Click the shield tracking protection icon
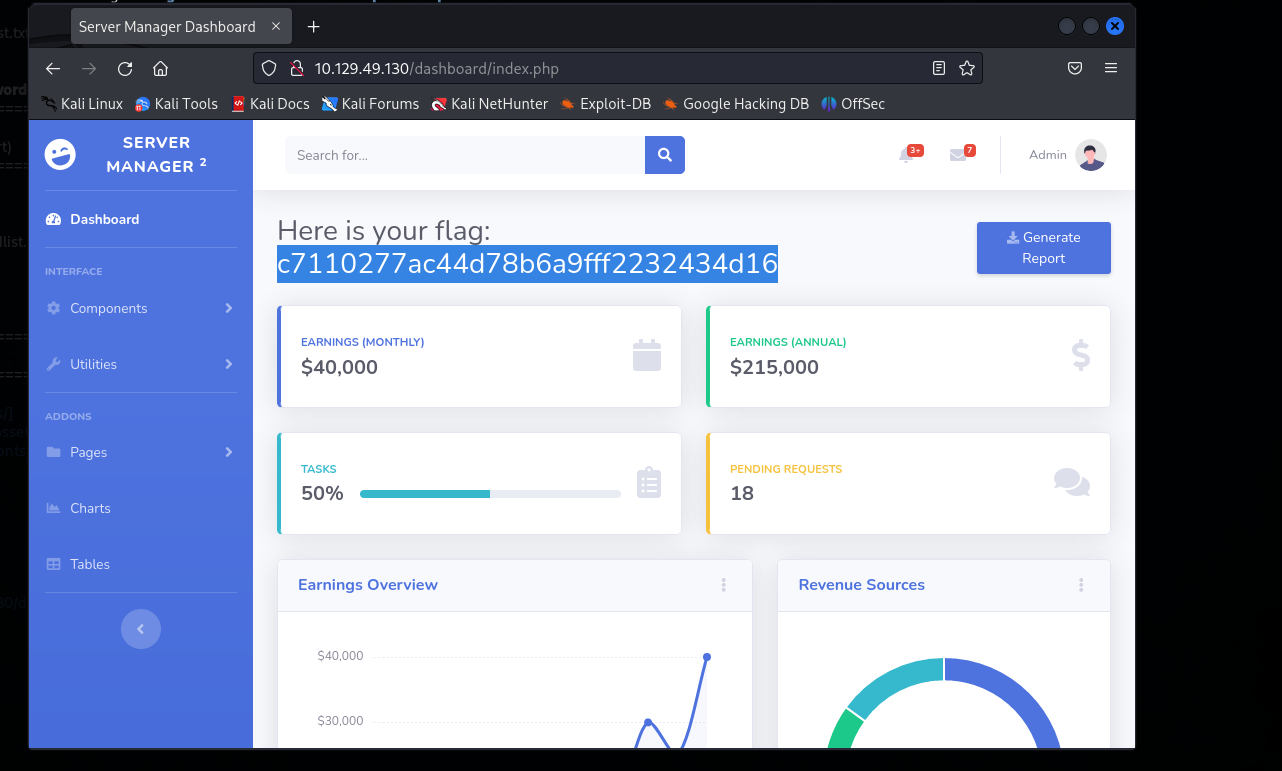The height and width of the screenshot is (771, 1282). 269,69
